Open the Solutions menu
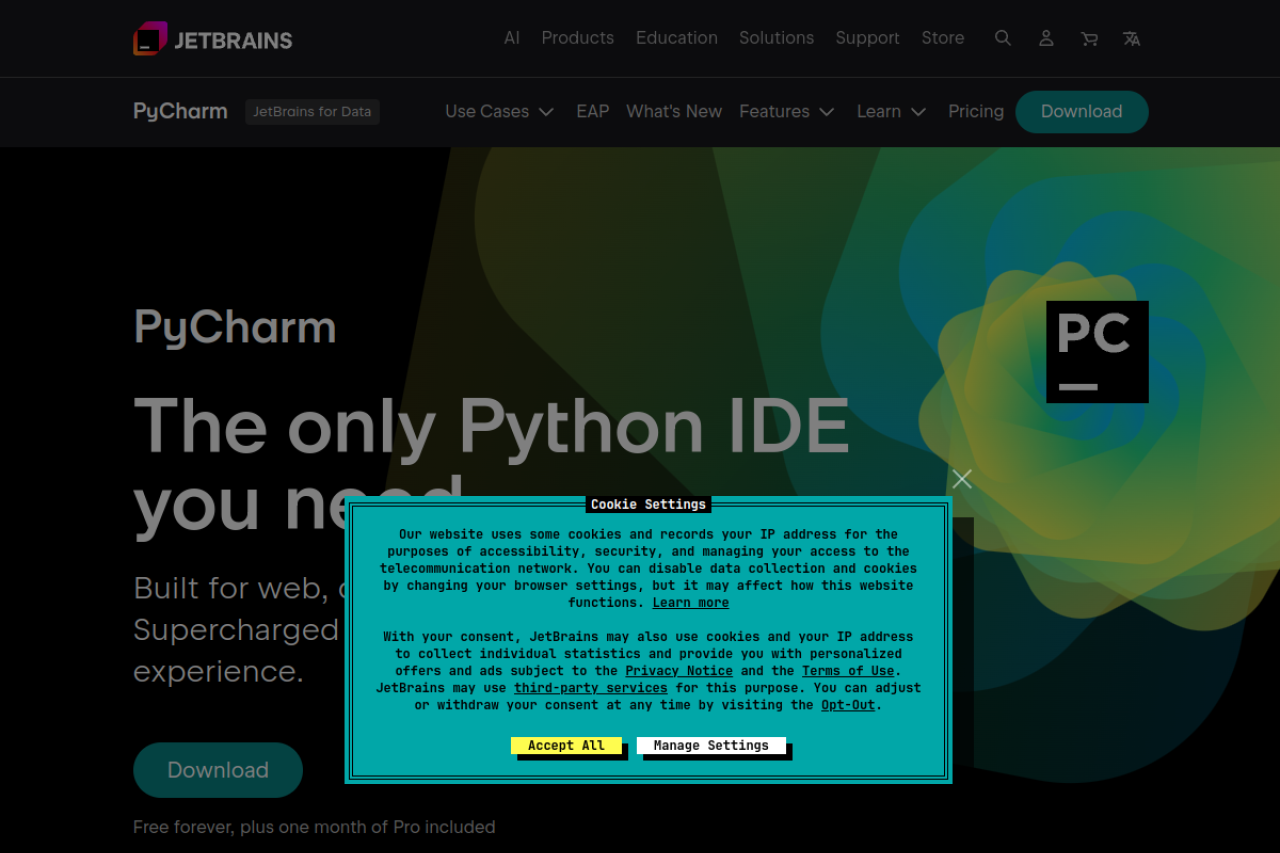1280x853 pixels. [x=776, y=38]
